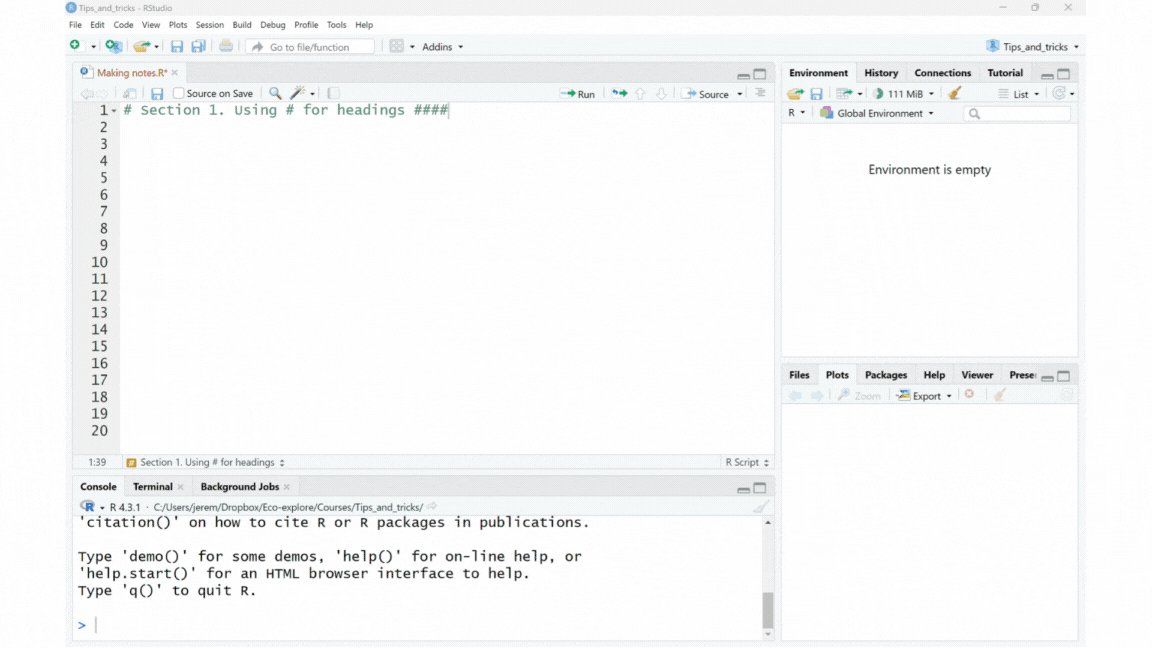1152x648 pixels.
Task: Click Show in new window icon
Action: coord(129,93)
